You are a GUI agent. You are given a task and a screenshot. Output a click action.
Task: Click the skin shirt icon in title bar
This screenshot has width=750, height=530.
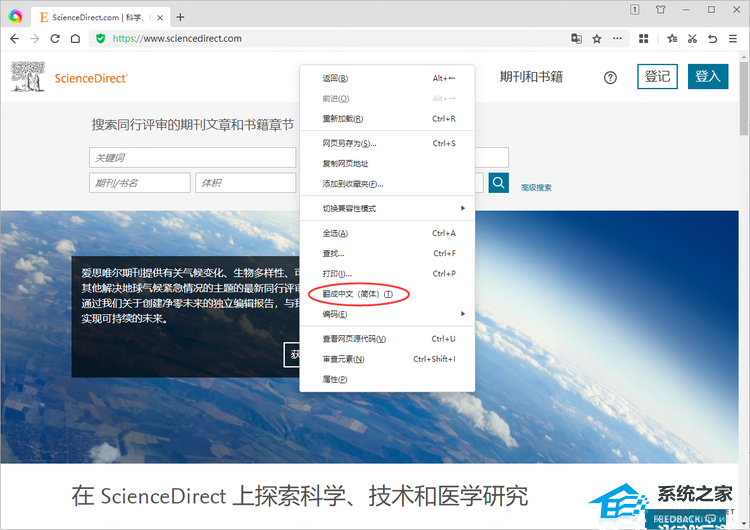point(661,10)
